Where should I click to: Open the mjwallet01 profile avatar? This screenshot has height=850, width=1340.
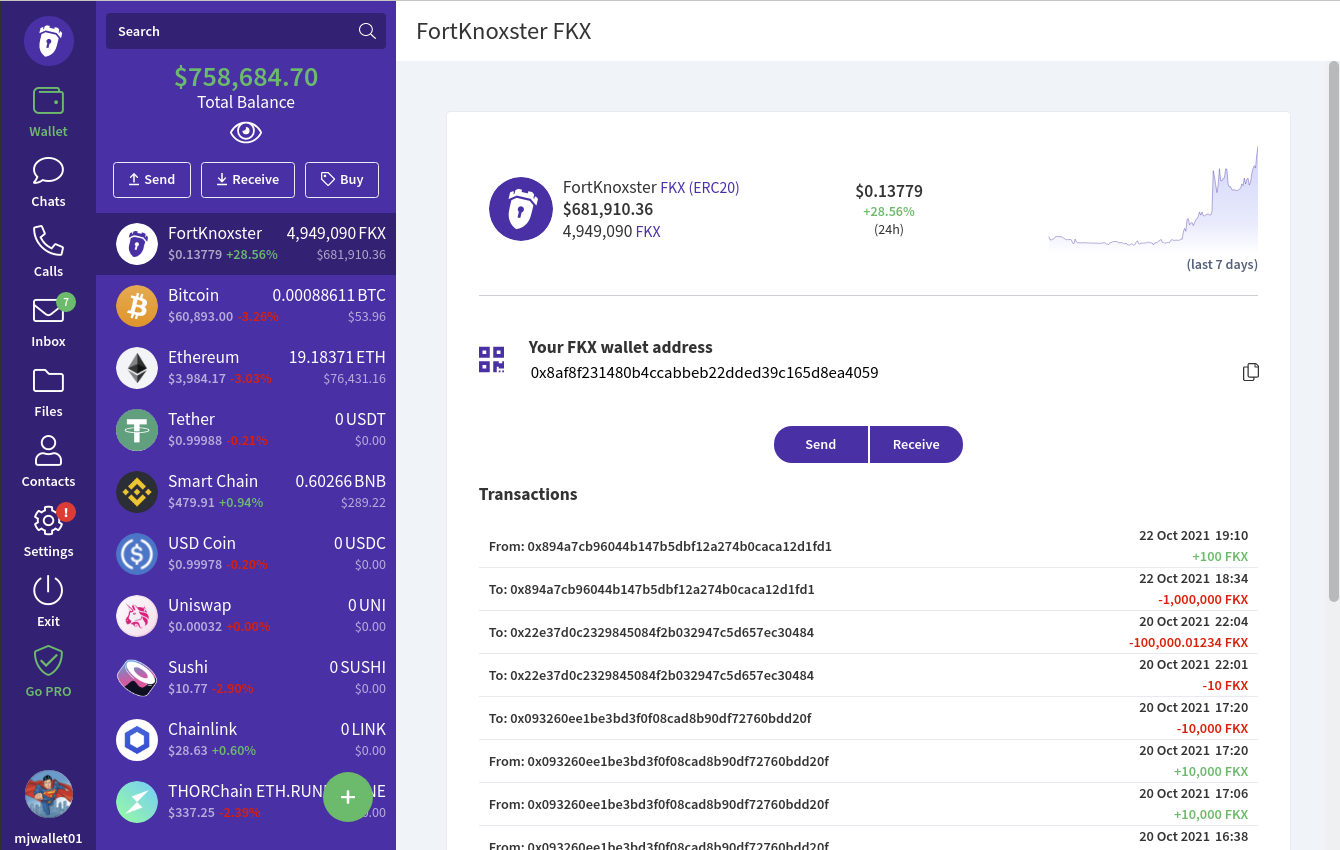coord(49,794)
